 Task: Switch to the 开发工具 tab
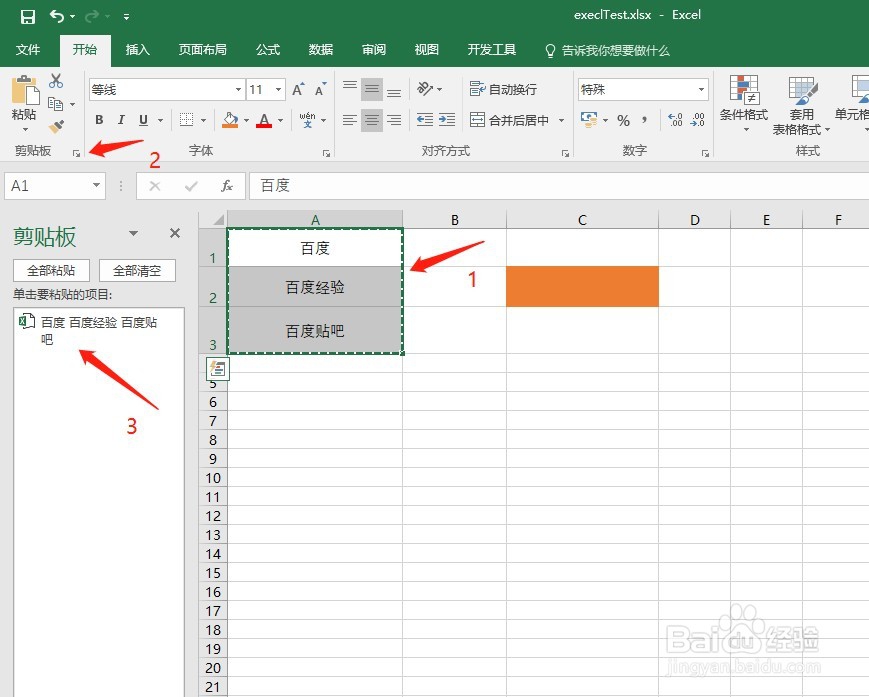(492, 50)
